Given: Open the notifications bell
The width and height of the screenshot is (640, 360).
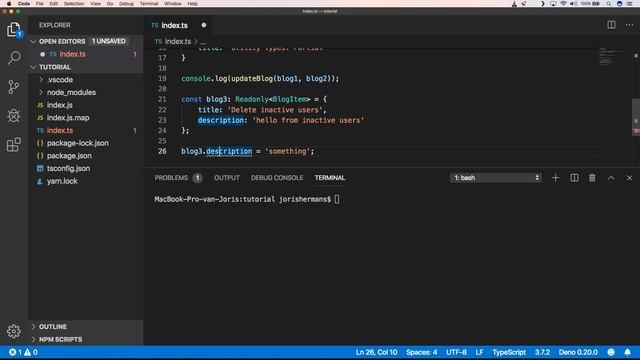Looking at the screenshot, I should [x=627, y=352].
